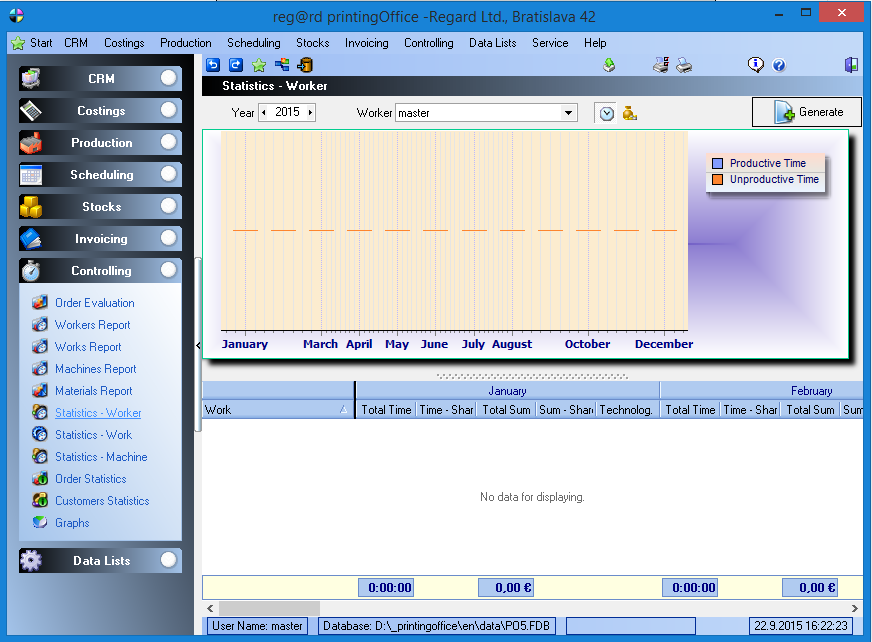The height and width of the screenshot is (642, 872).
Task: Click the printer icon in the toolbar
Action: tap(684, 65)
